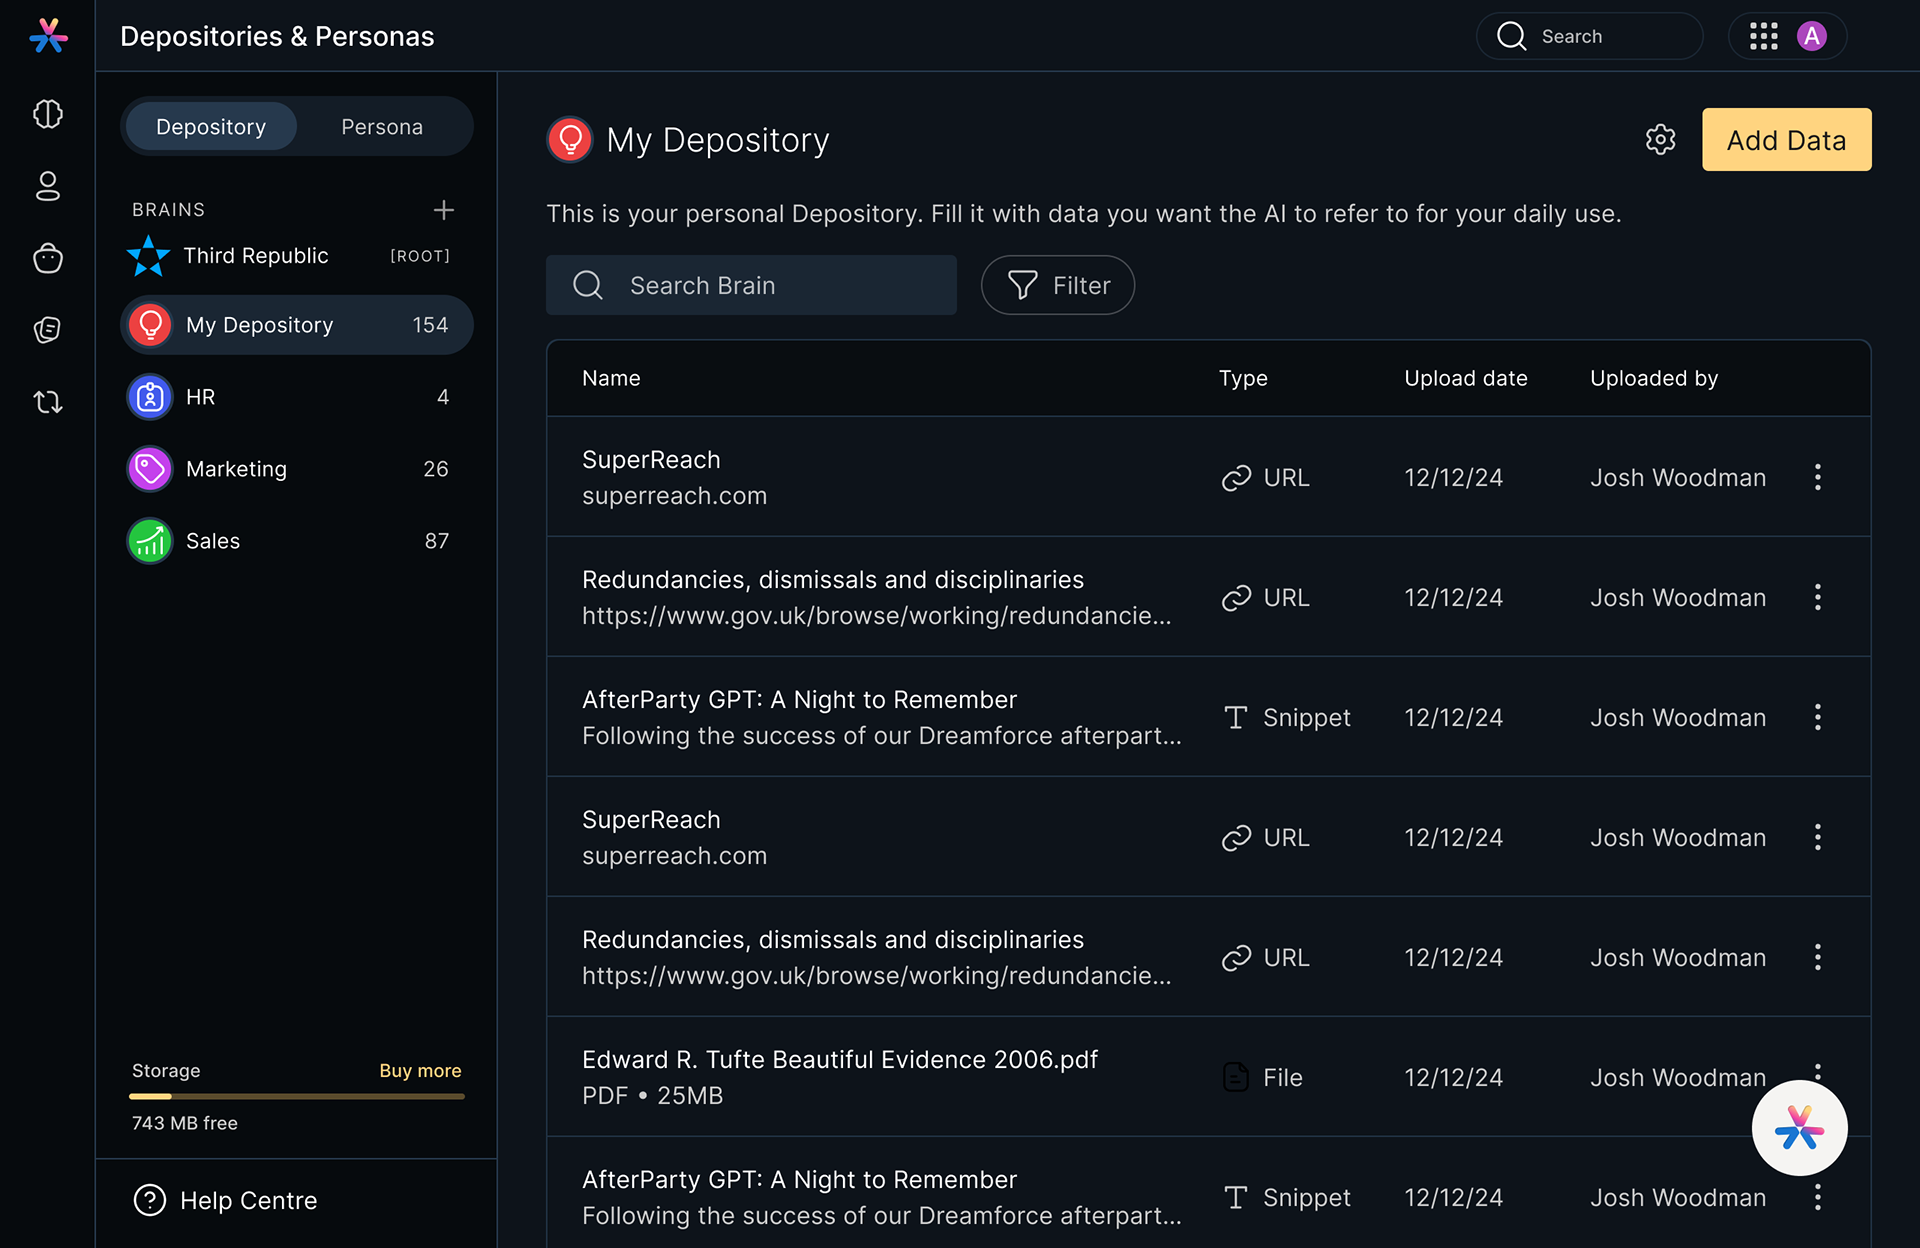
Task: Click the storage usage bar
Action: [296, 1097]
